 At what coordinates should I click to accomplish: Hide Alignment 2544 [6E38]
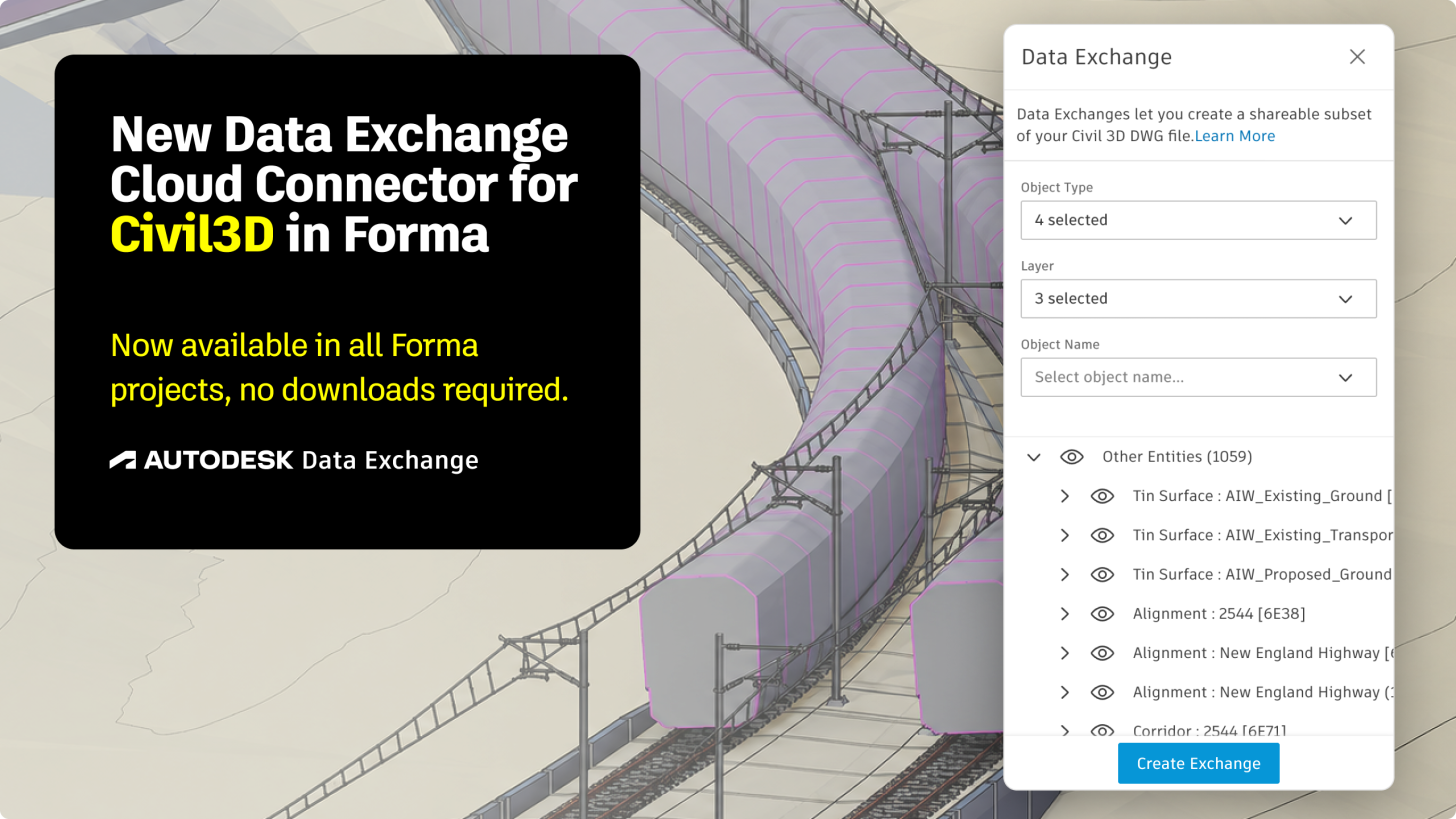point(1102,614)
